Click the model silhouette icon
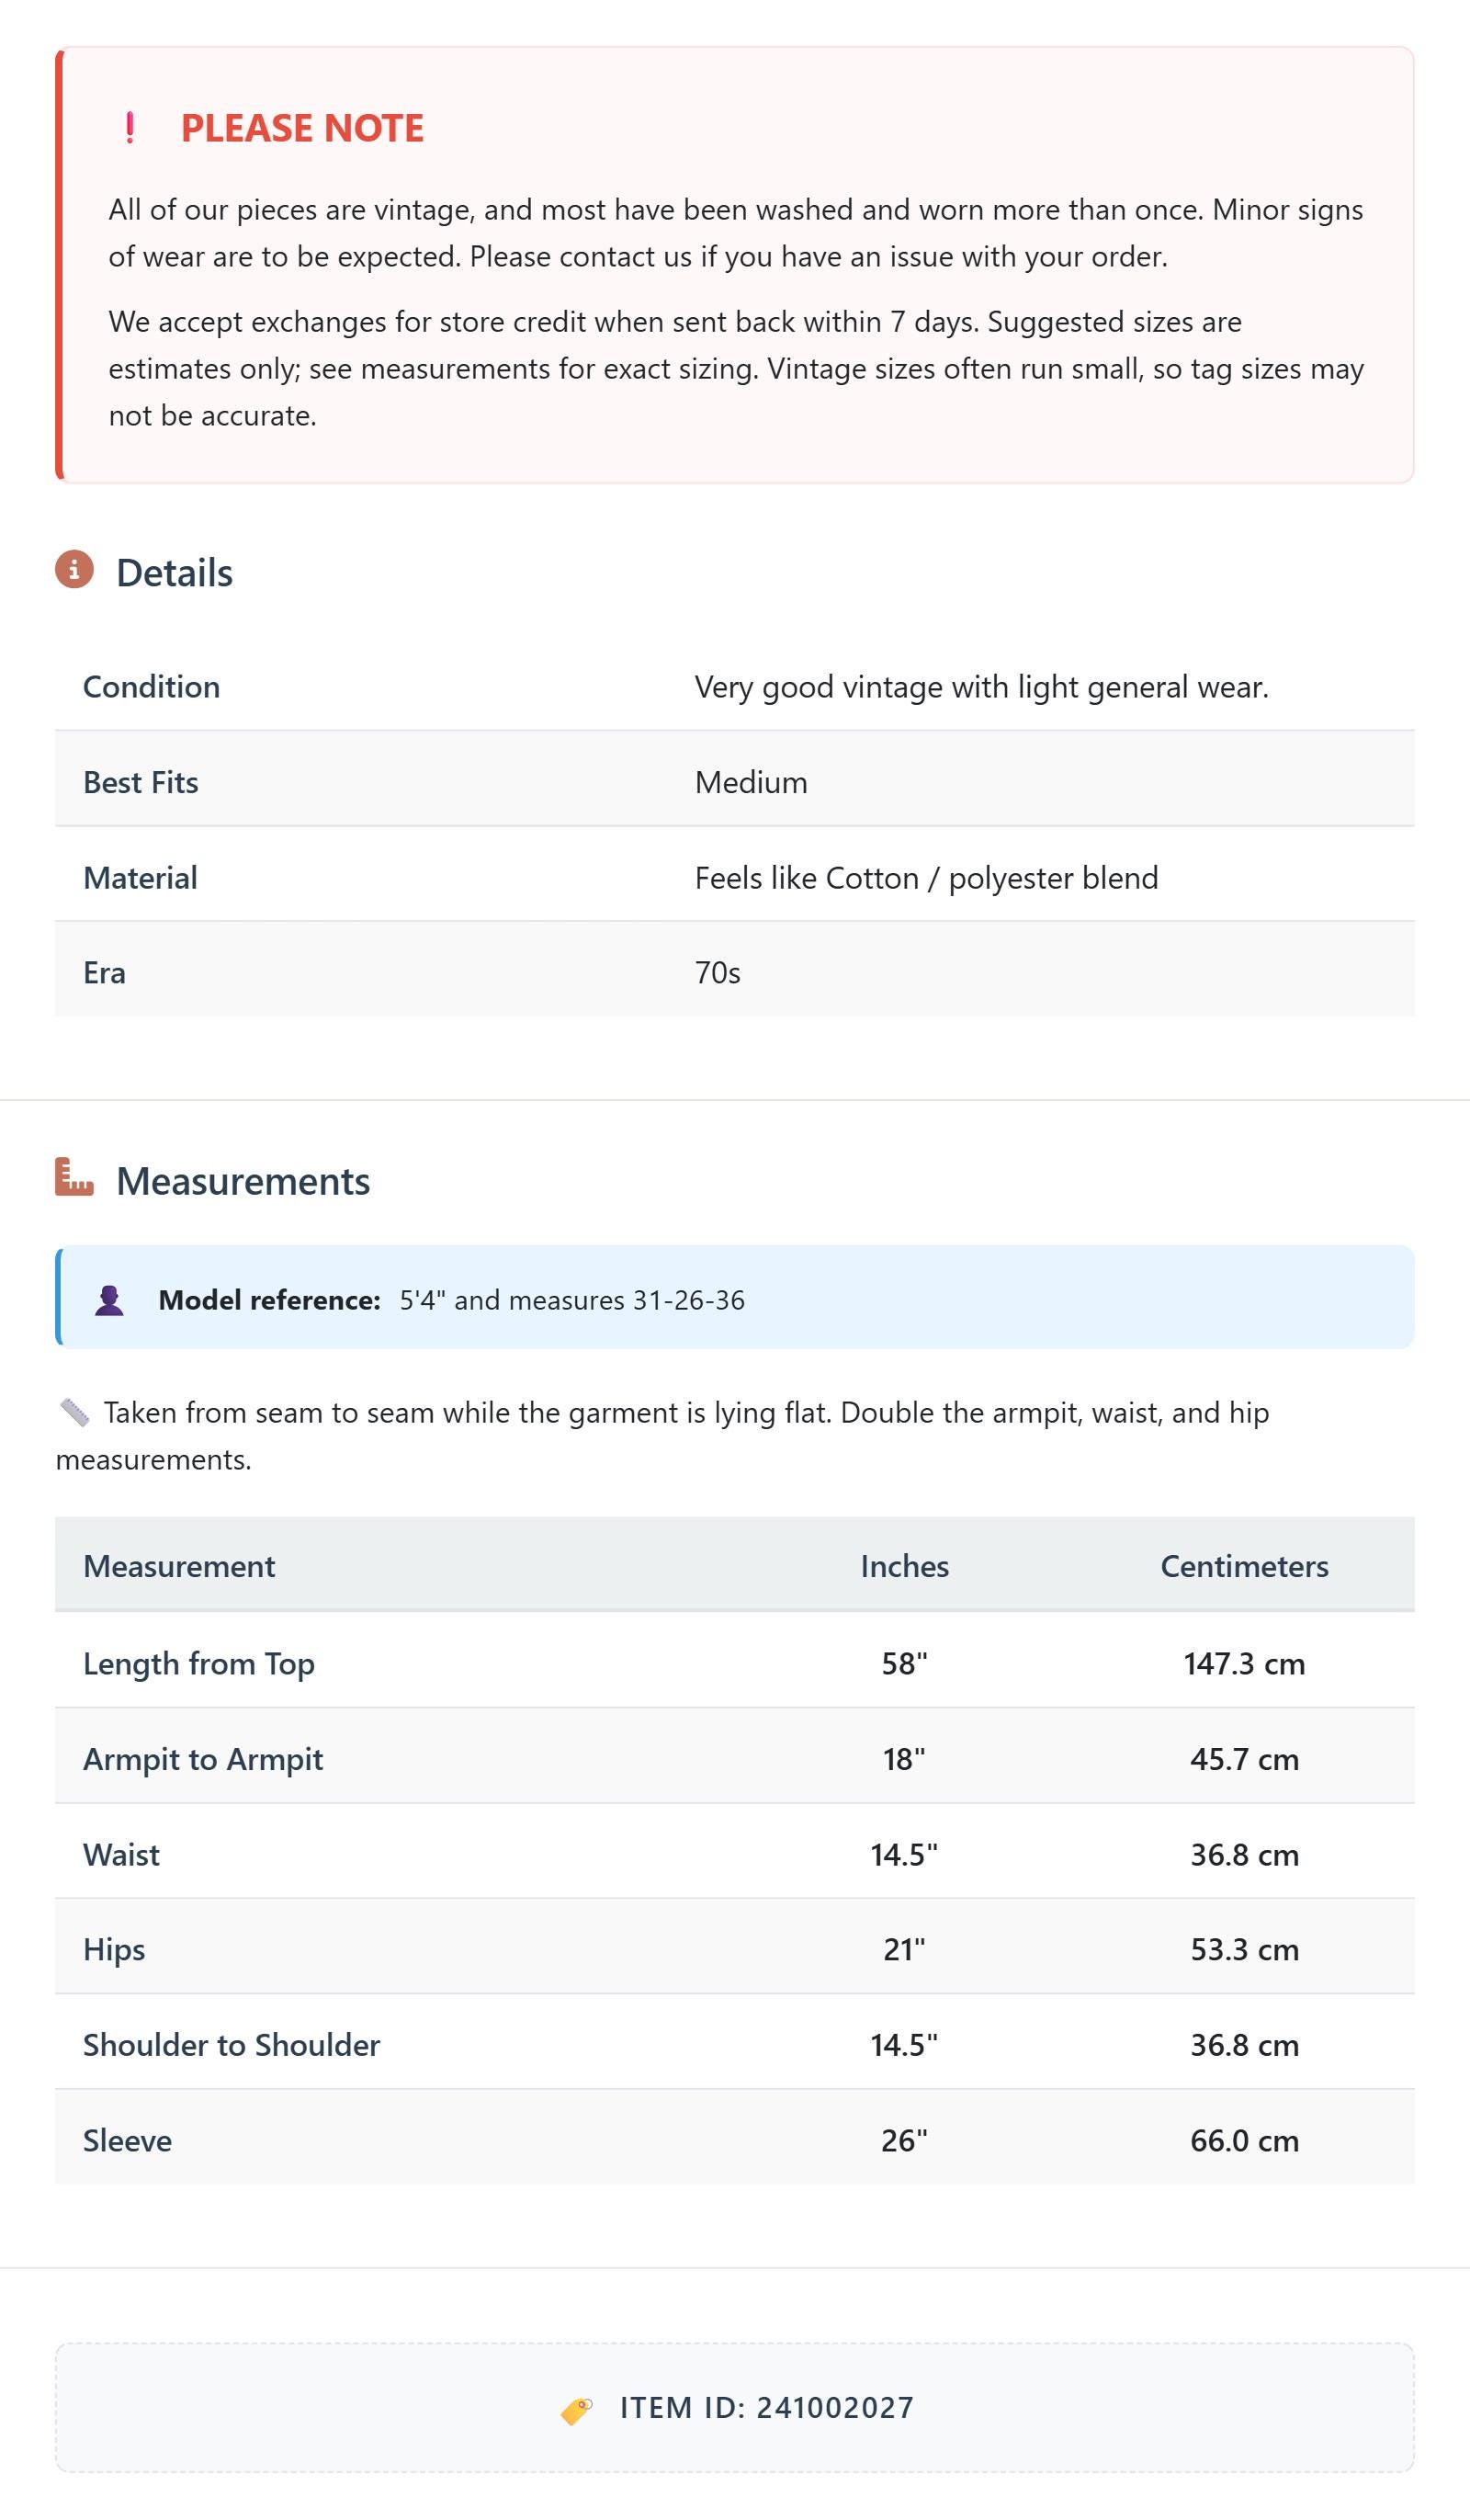The height and width of the screenshot is (2520, 1470). [109, 1300]
